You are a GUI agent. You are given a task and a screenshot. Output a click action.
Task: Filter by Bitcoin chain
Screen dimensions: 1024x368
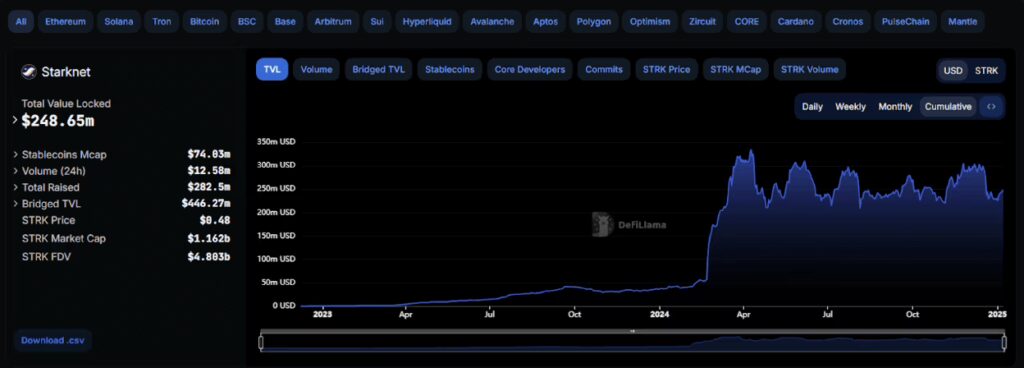click(x=205, y=22)
